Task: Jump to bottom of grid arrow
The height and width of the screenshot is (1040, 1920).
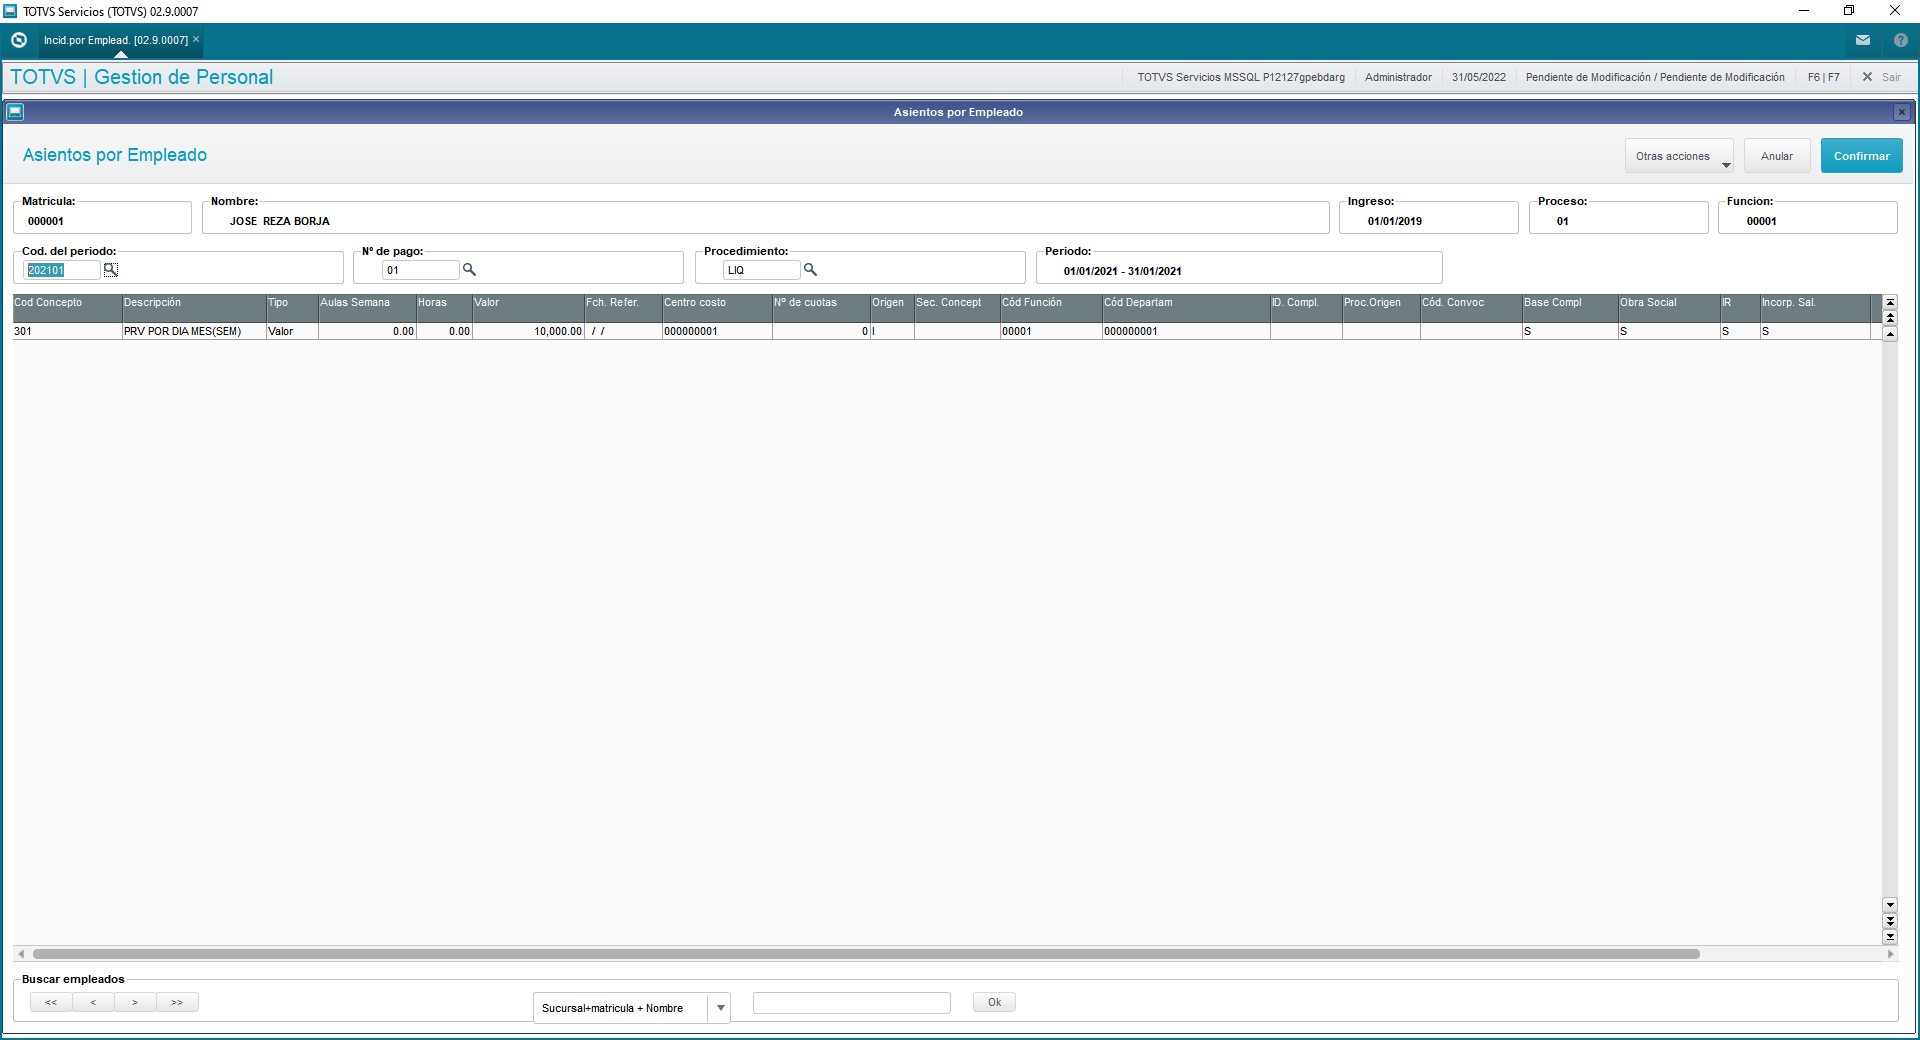Action: click(1890, 937)
